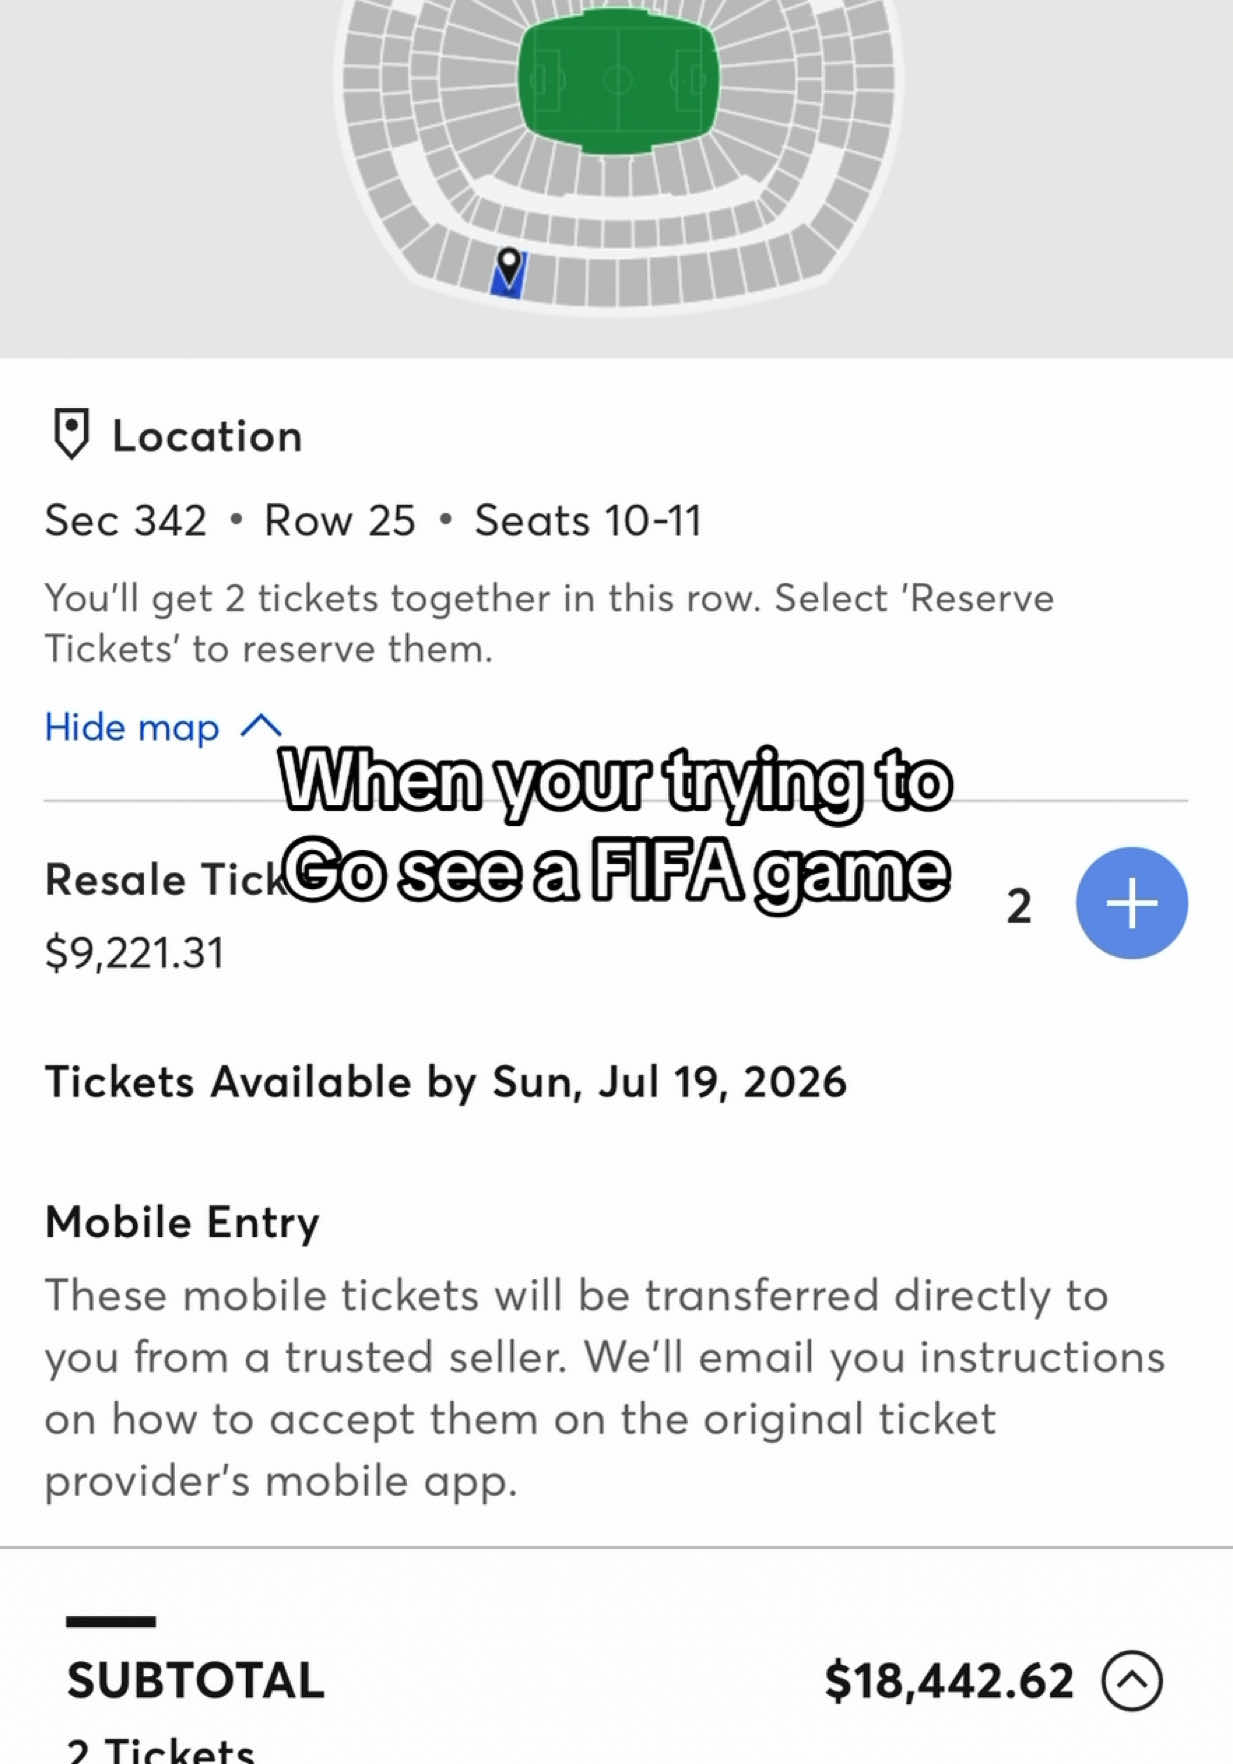Screen dimensions: 1233x1764
Task: Click the Location heading text
Action: pyautogui.click(x=207, y=436)
